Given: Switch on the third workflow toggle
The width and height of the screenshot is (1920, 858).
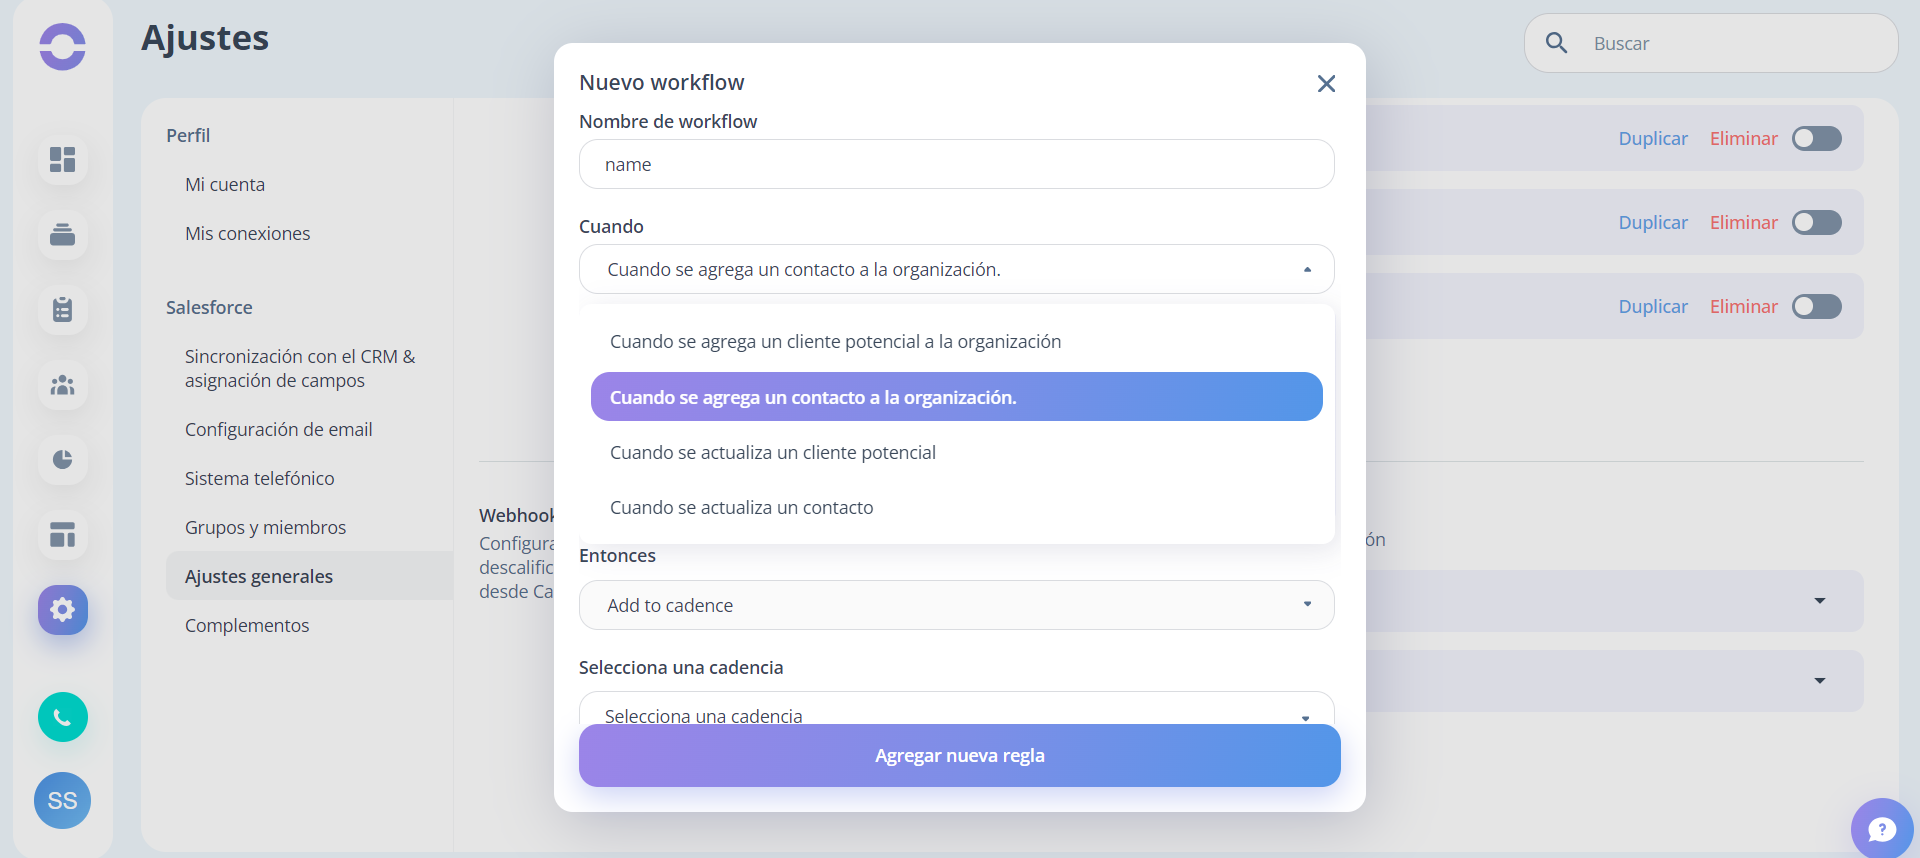Looking at the screenshot, I should [1816, 306].
